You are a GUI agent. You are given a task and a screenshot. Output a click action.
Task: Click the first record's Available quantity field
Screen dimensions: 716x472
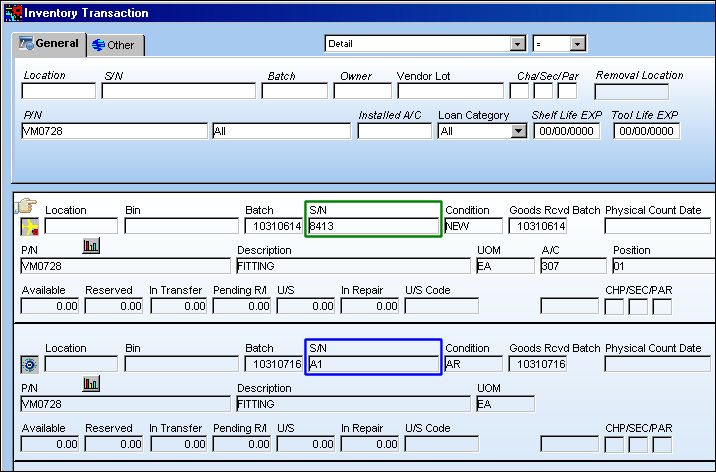coord(50,306)
